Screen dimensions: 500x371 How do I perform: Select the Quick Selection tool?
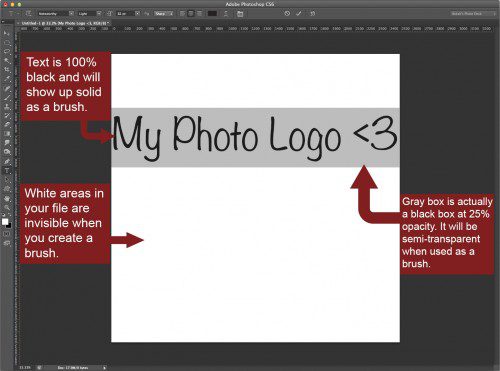point(6,61)
